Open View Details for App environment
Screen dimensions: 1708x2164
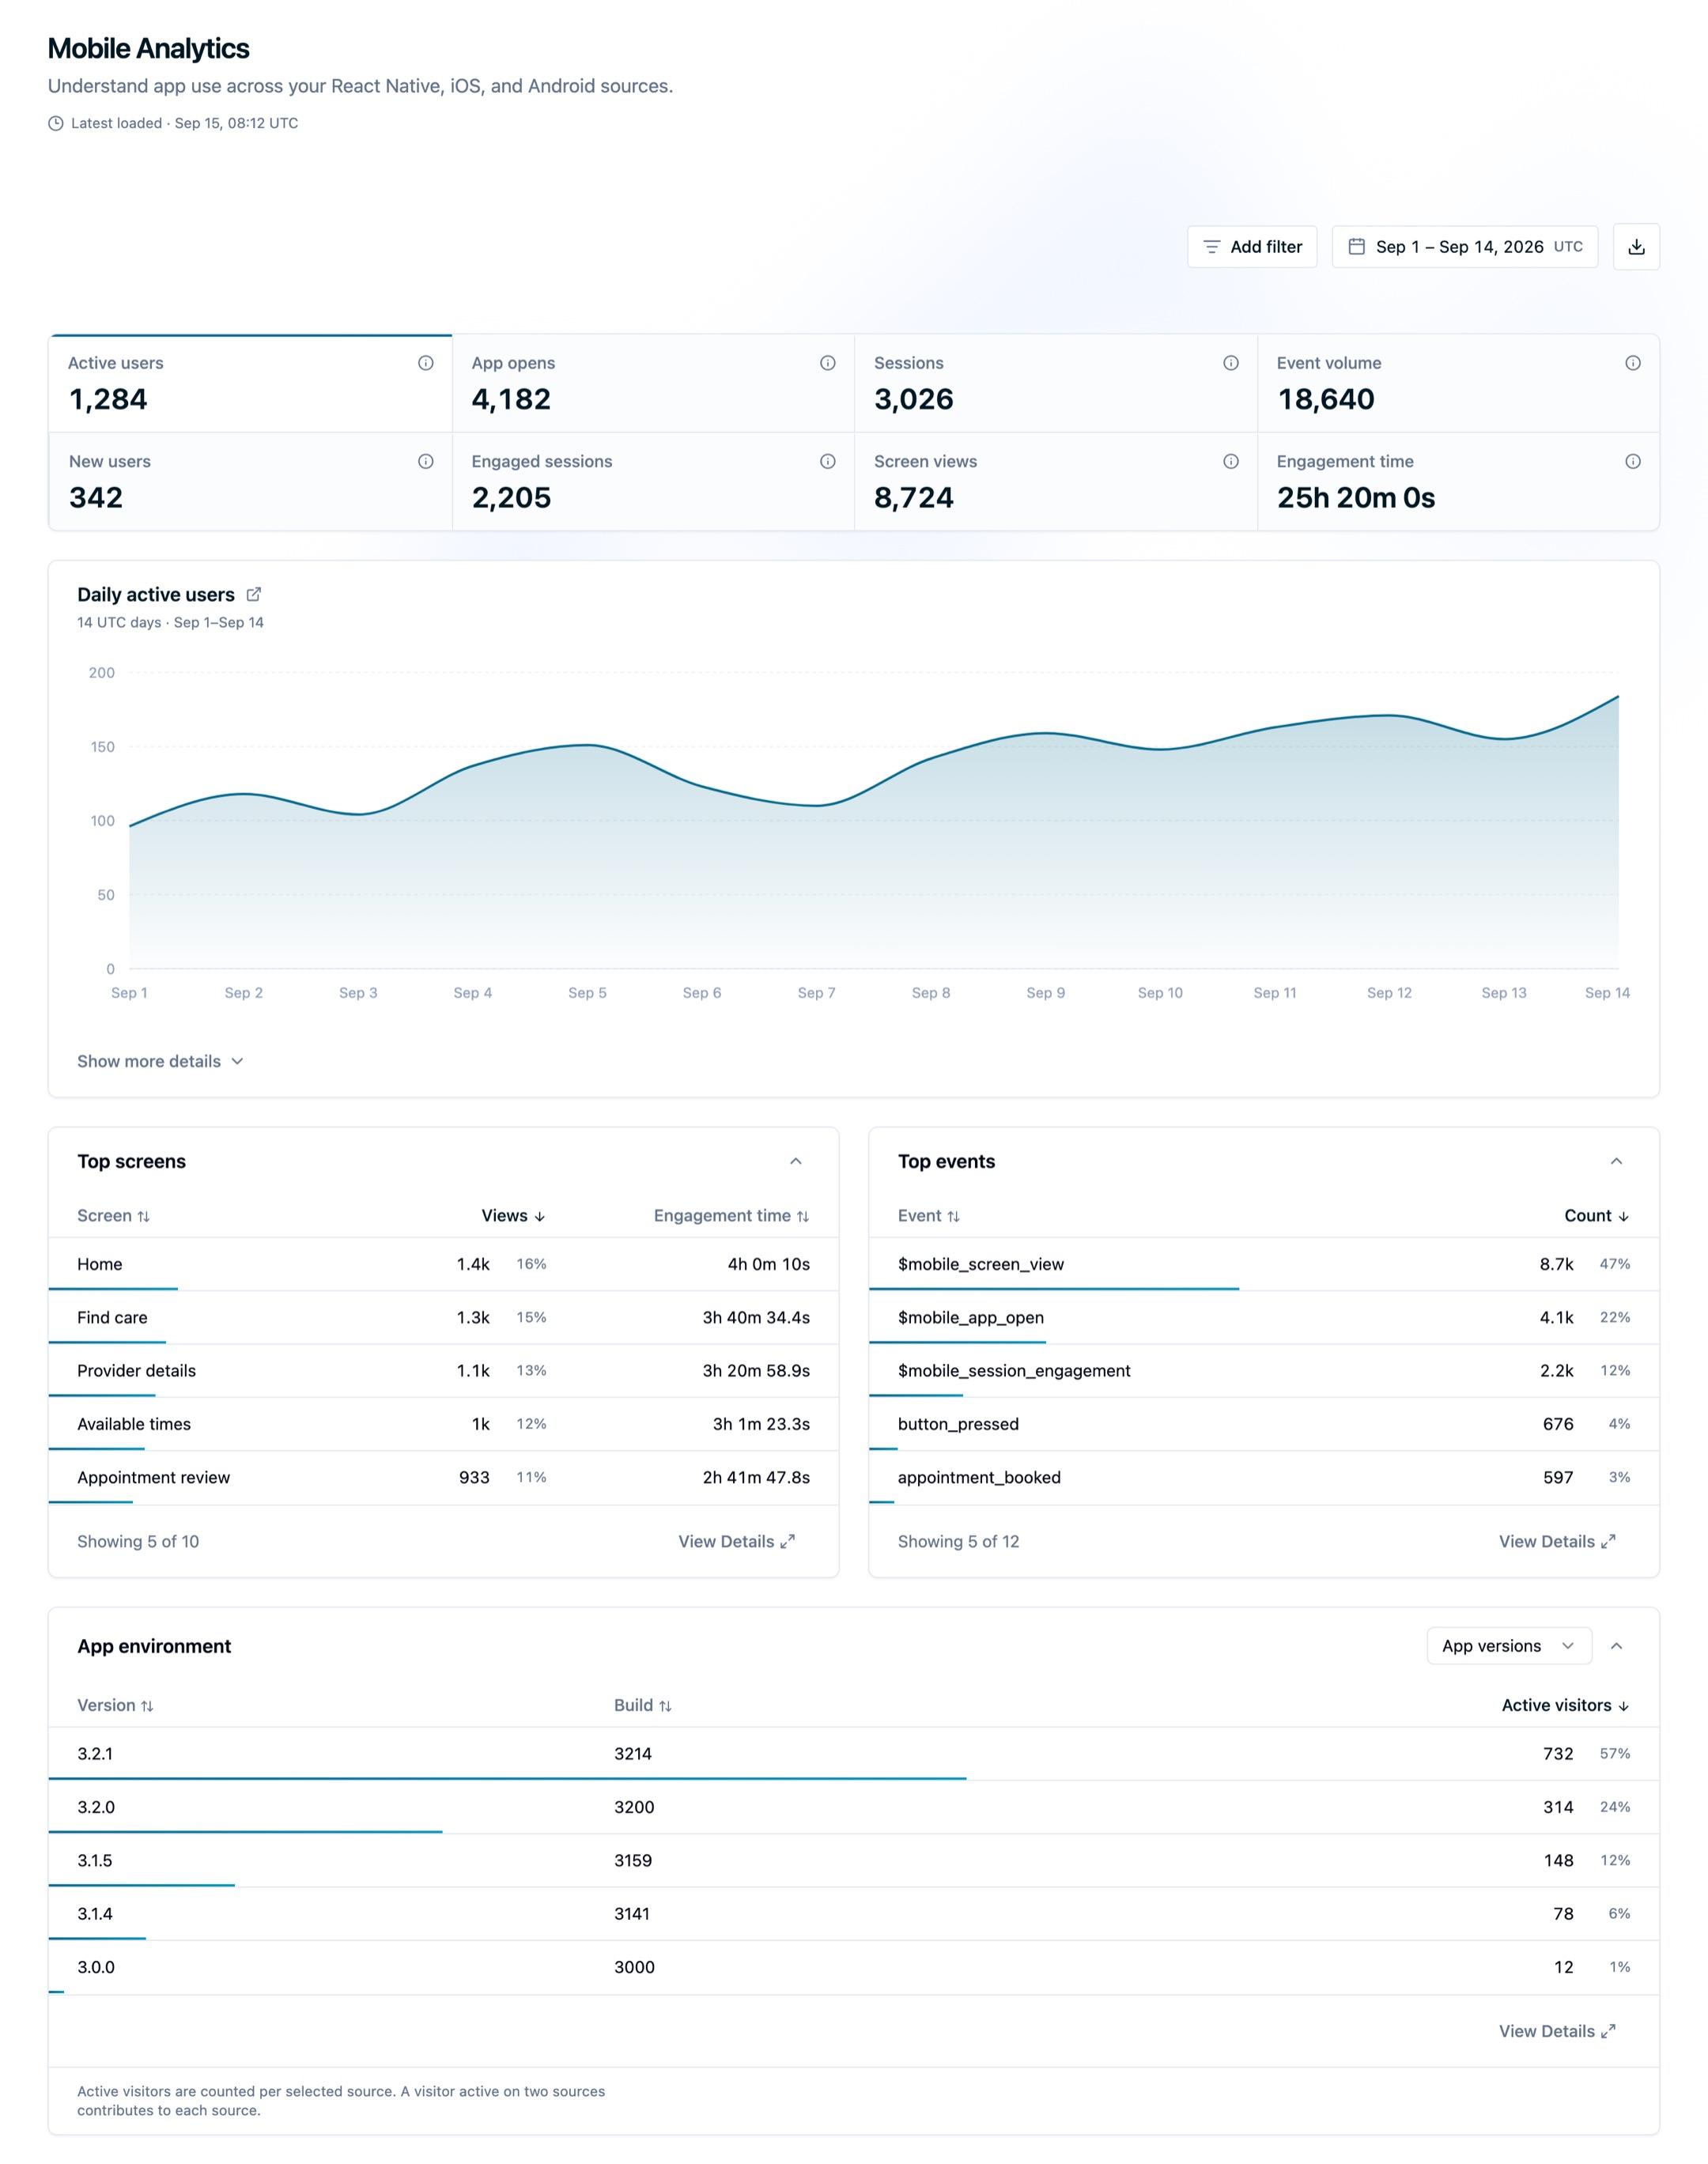click(1557, 2031)
